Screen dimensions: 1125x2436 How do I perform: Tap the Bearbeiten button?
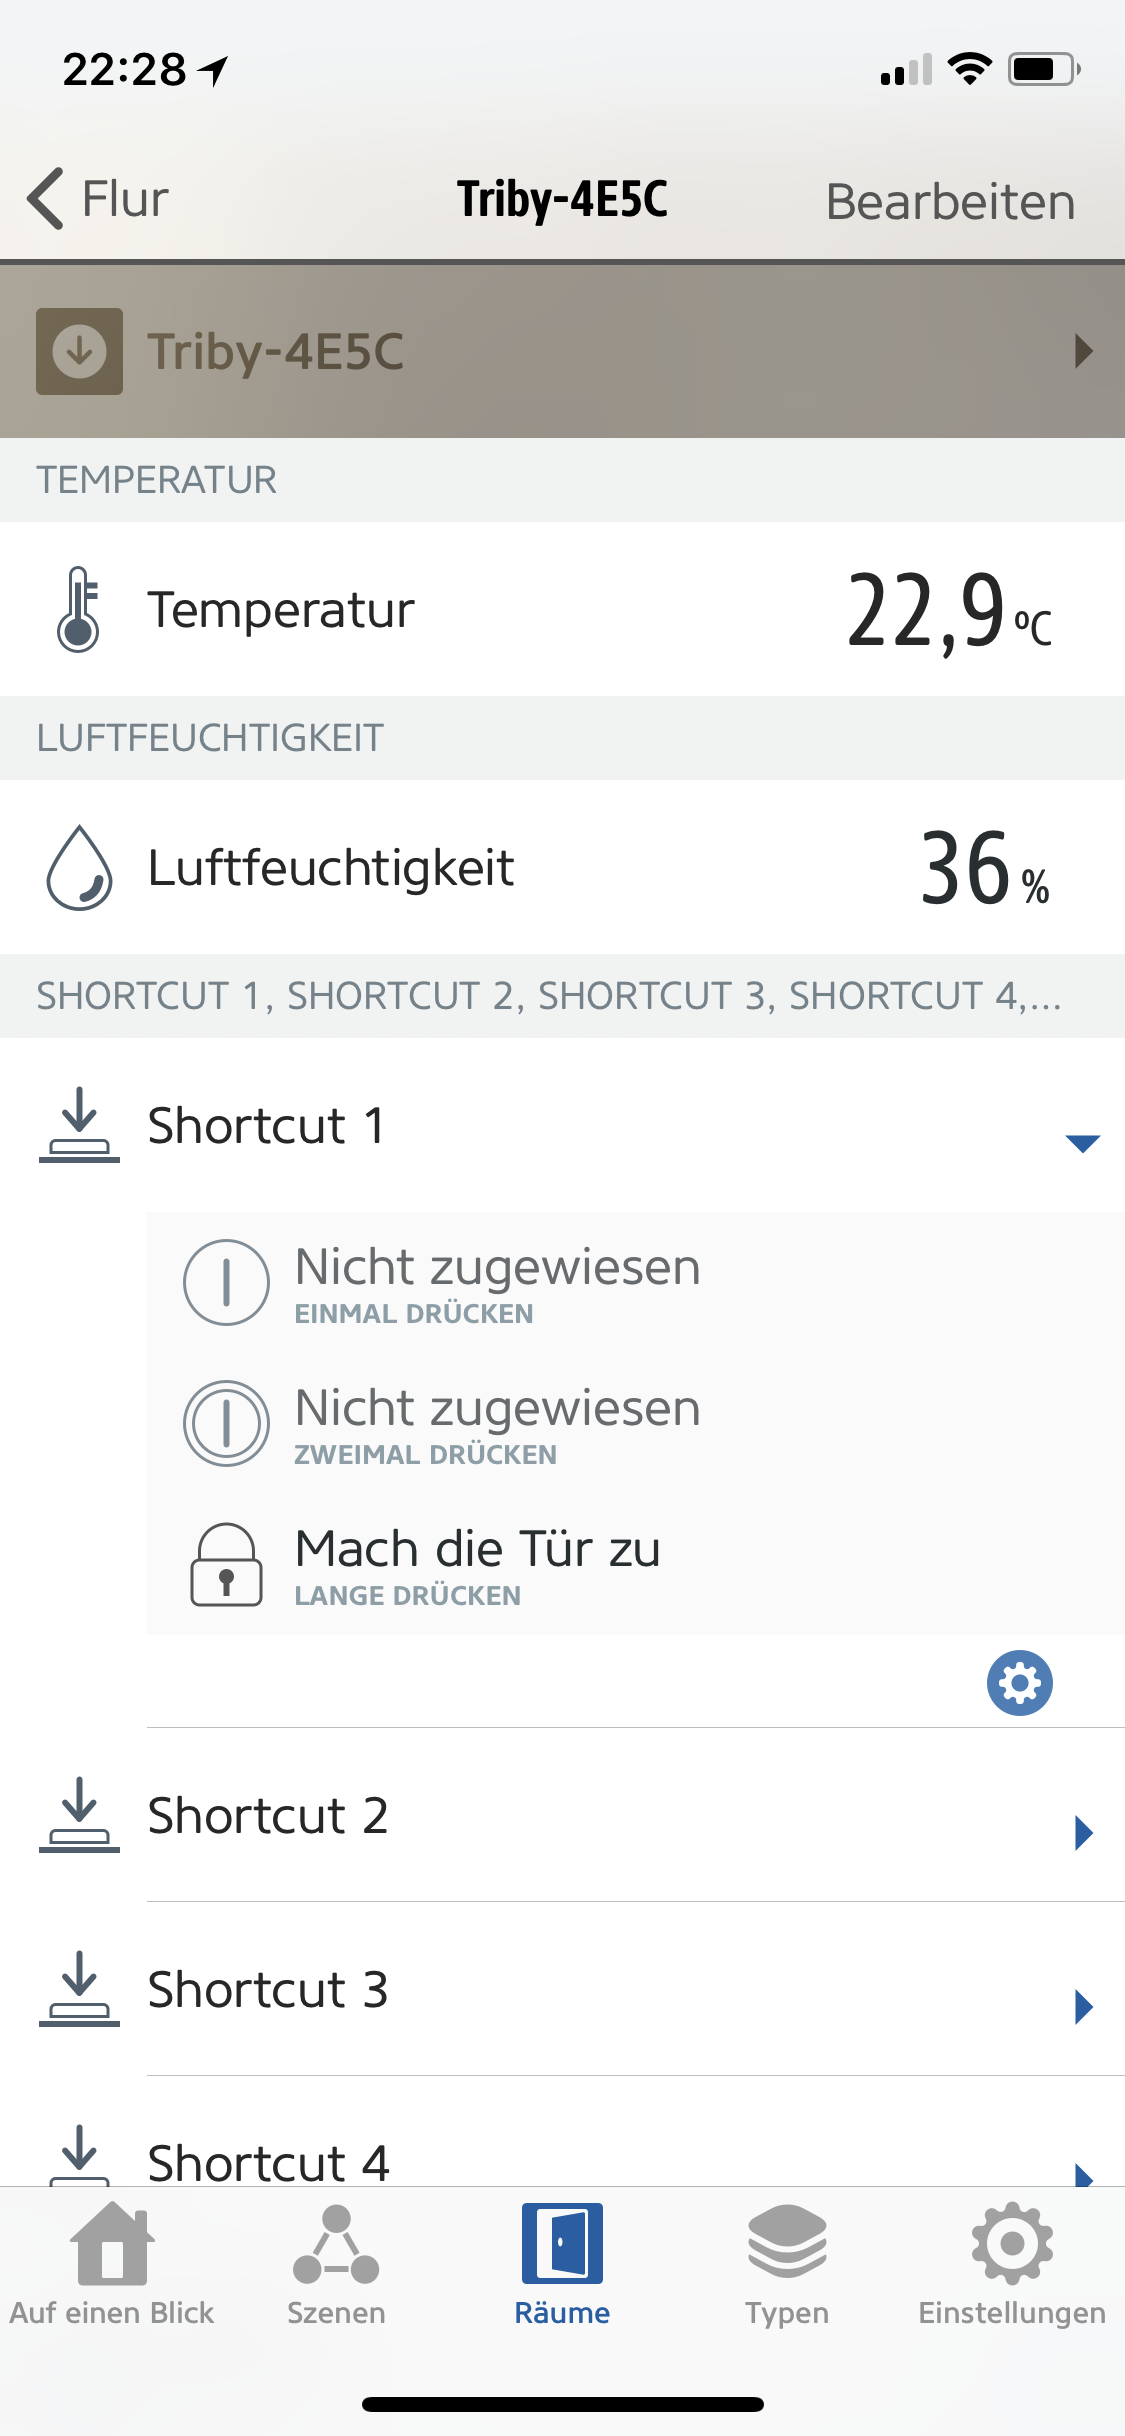click(950, 201)
